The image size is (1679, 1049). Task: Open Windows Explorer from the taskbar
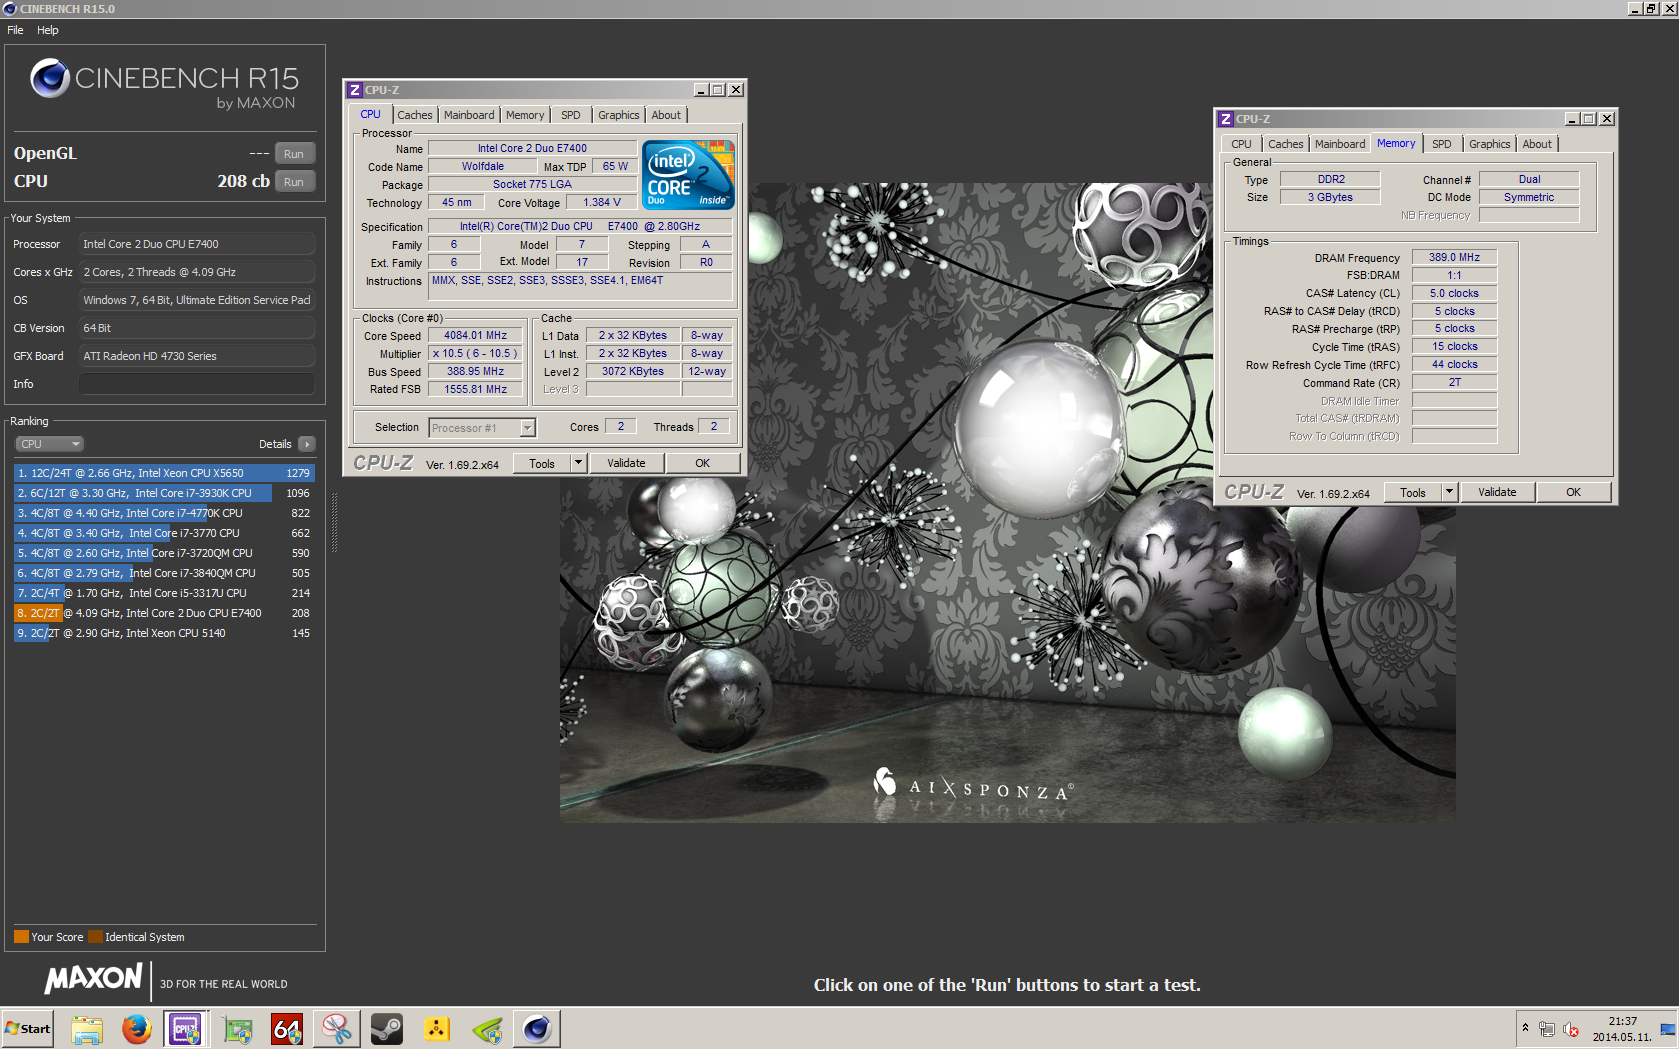coord(87,1029)
